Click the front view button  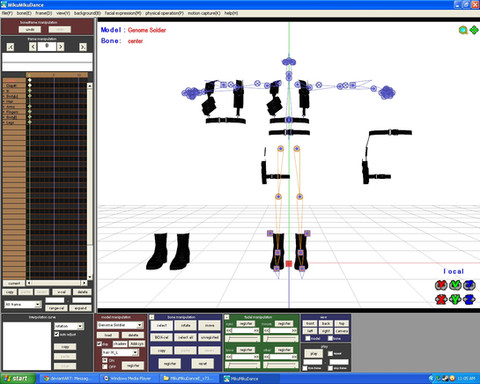pos(310,323)
